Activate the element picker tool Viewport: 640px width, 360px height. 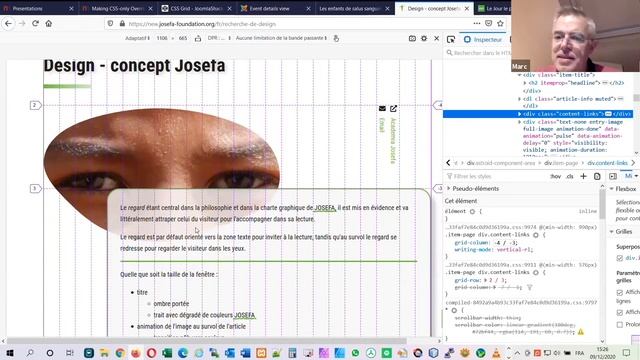coord(451,40)
